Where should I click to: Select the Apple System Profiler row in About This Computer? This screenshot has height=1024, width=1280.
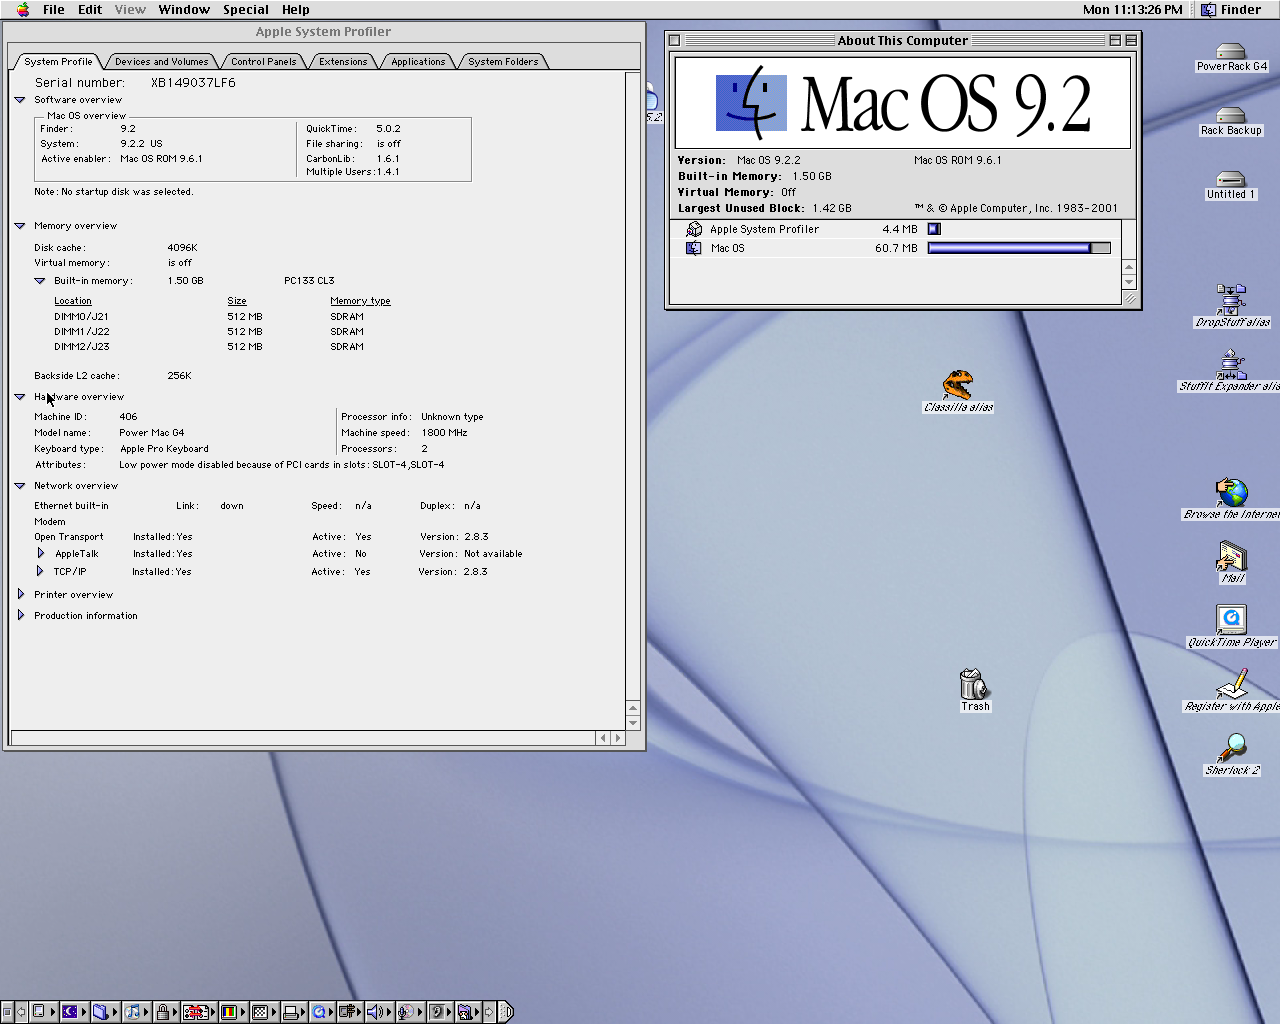[895, 229]
